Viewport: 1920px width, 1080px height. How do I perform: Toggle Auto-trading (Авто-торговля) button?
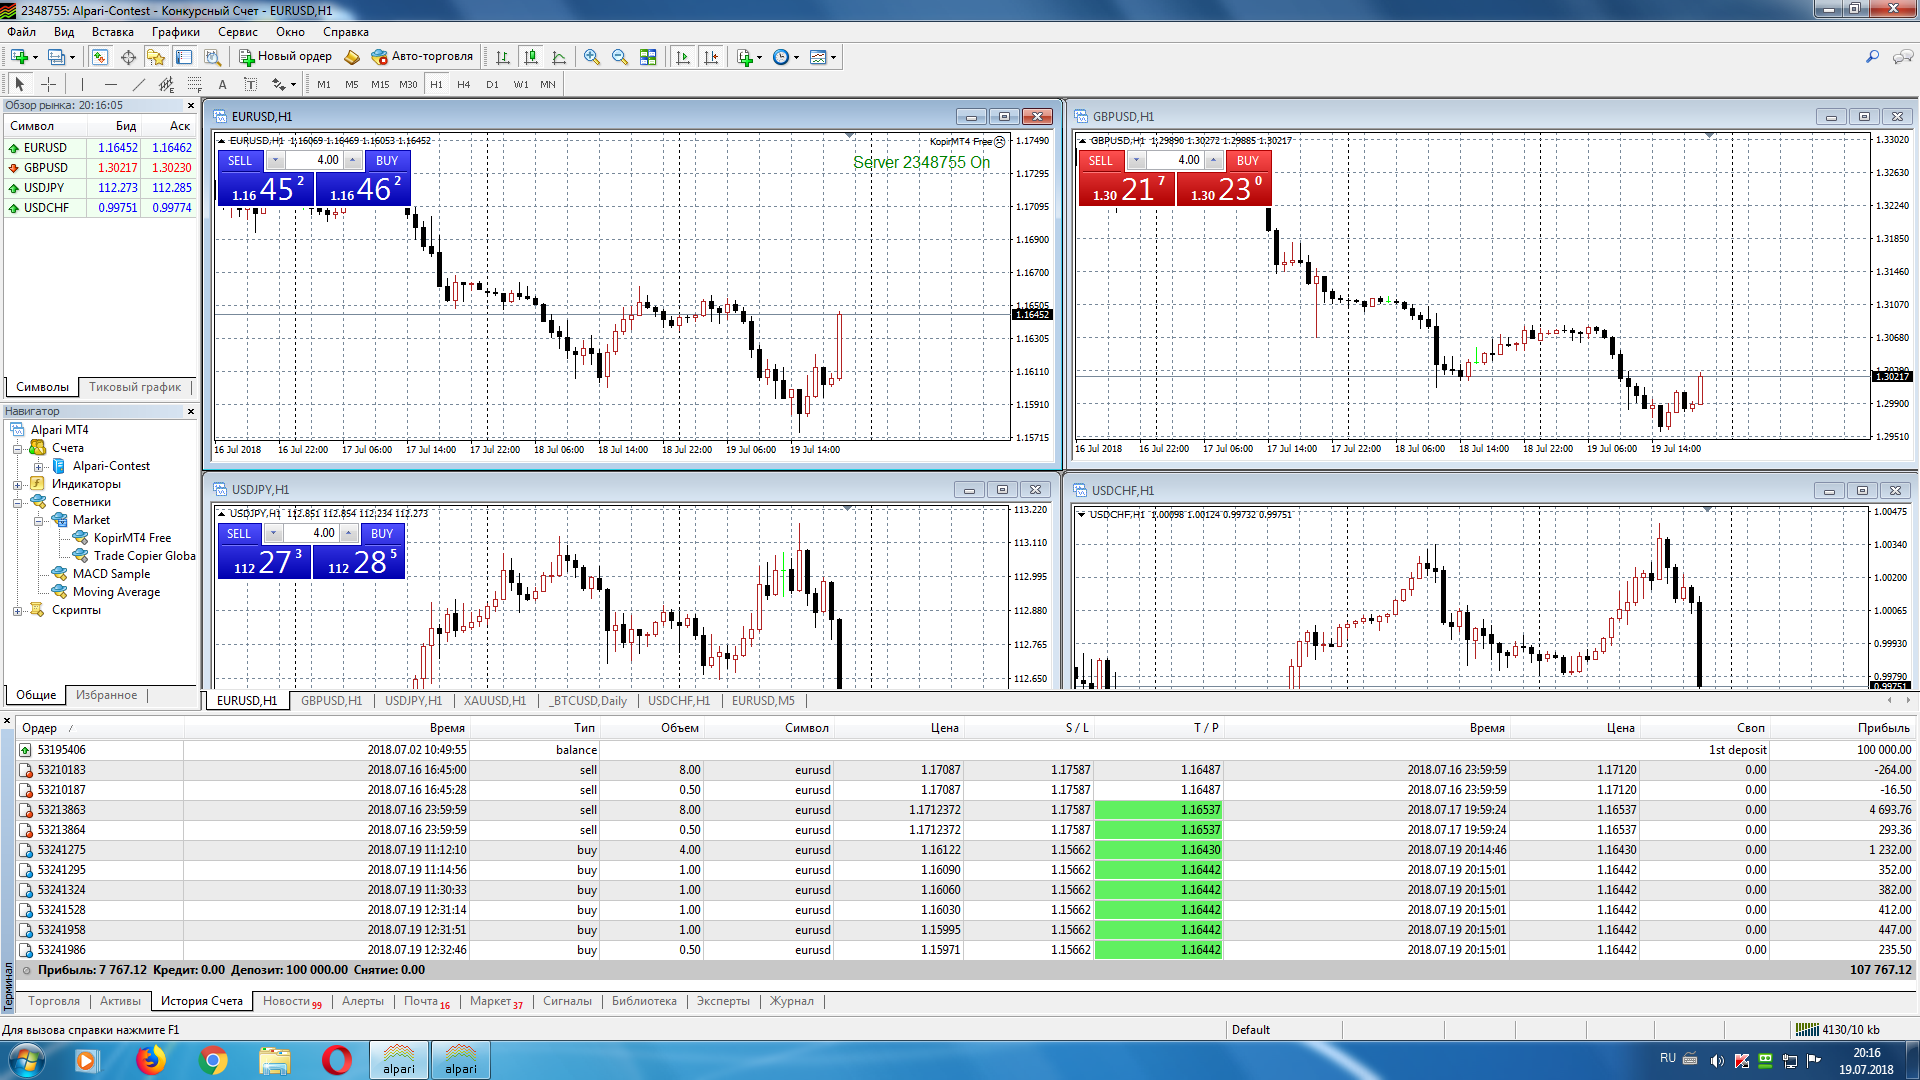click(421, 57)
